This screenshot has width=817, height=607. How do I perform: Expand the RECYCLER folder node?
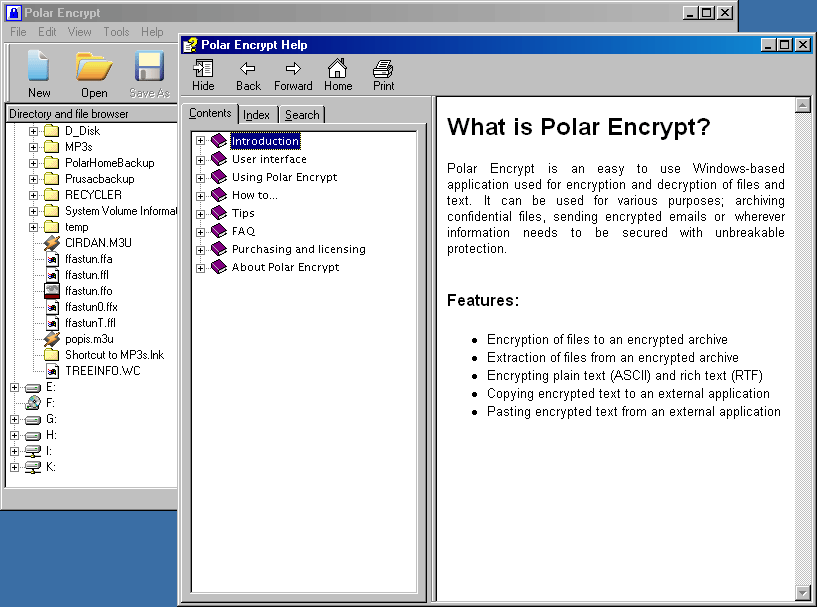coord(33,195)
